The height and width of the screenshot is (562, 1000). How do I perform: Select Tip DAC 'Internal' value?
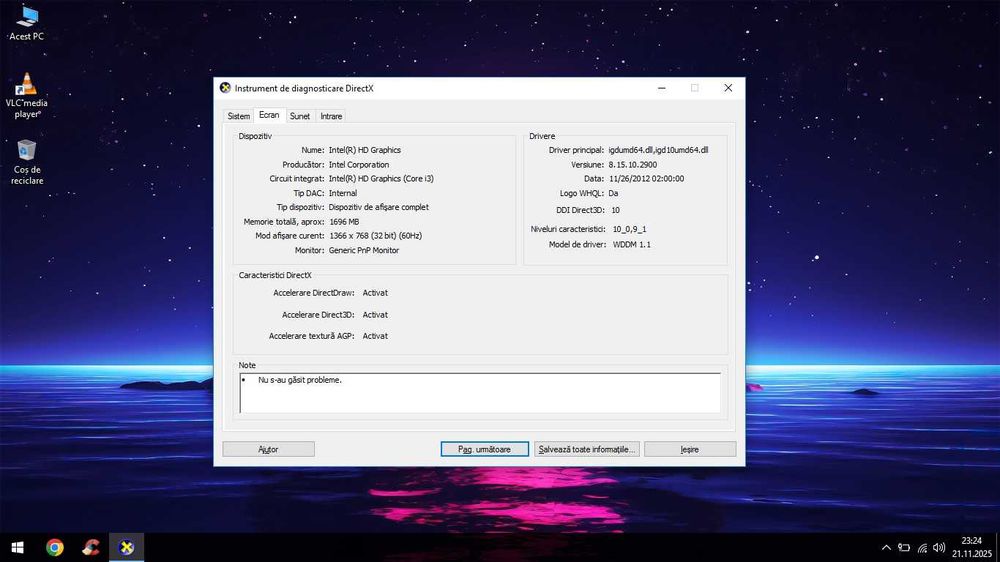coord(343,193)
